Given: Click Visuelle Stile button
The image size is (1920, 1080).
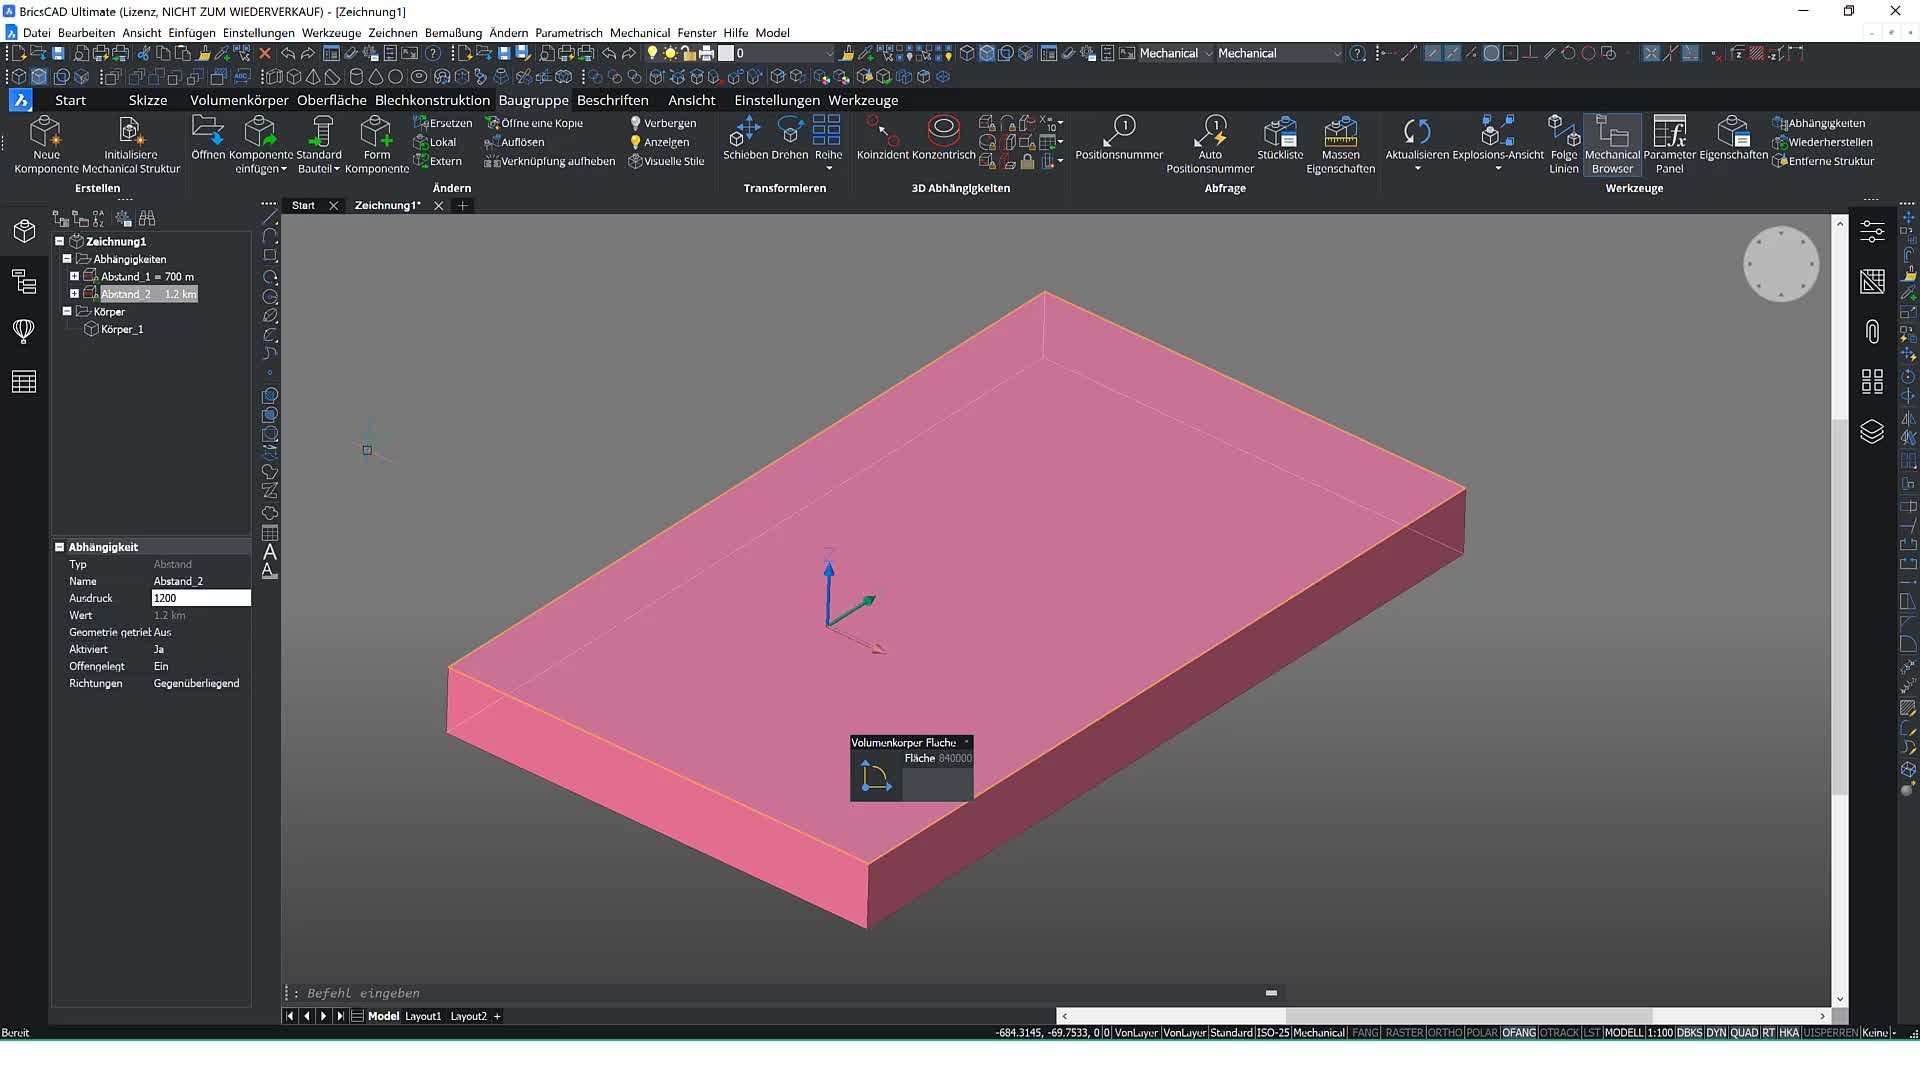Looking at the screenshot, I should pyautogui.click(x=666, y=161).
